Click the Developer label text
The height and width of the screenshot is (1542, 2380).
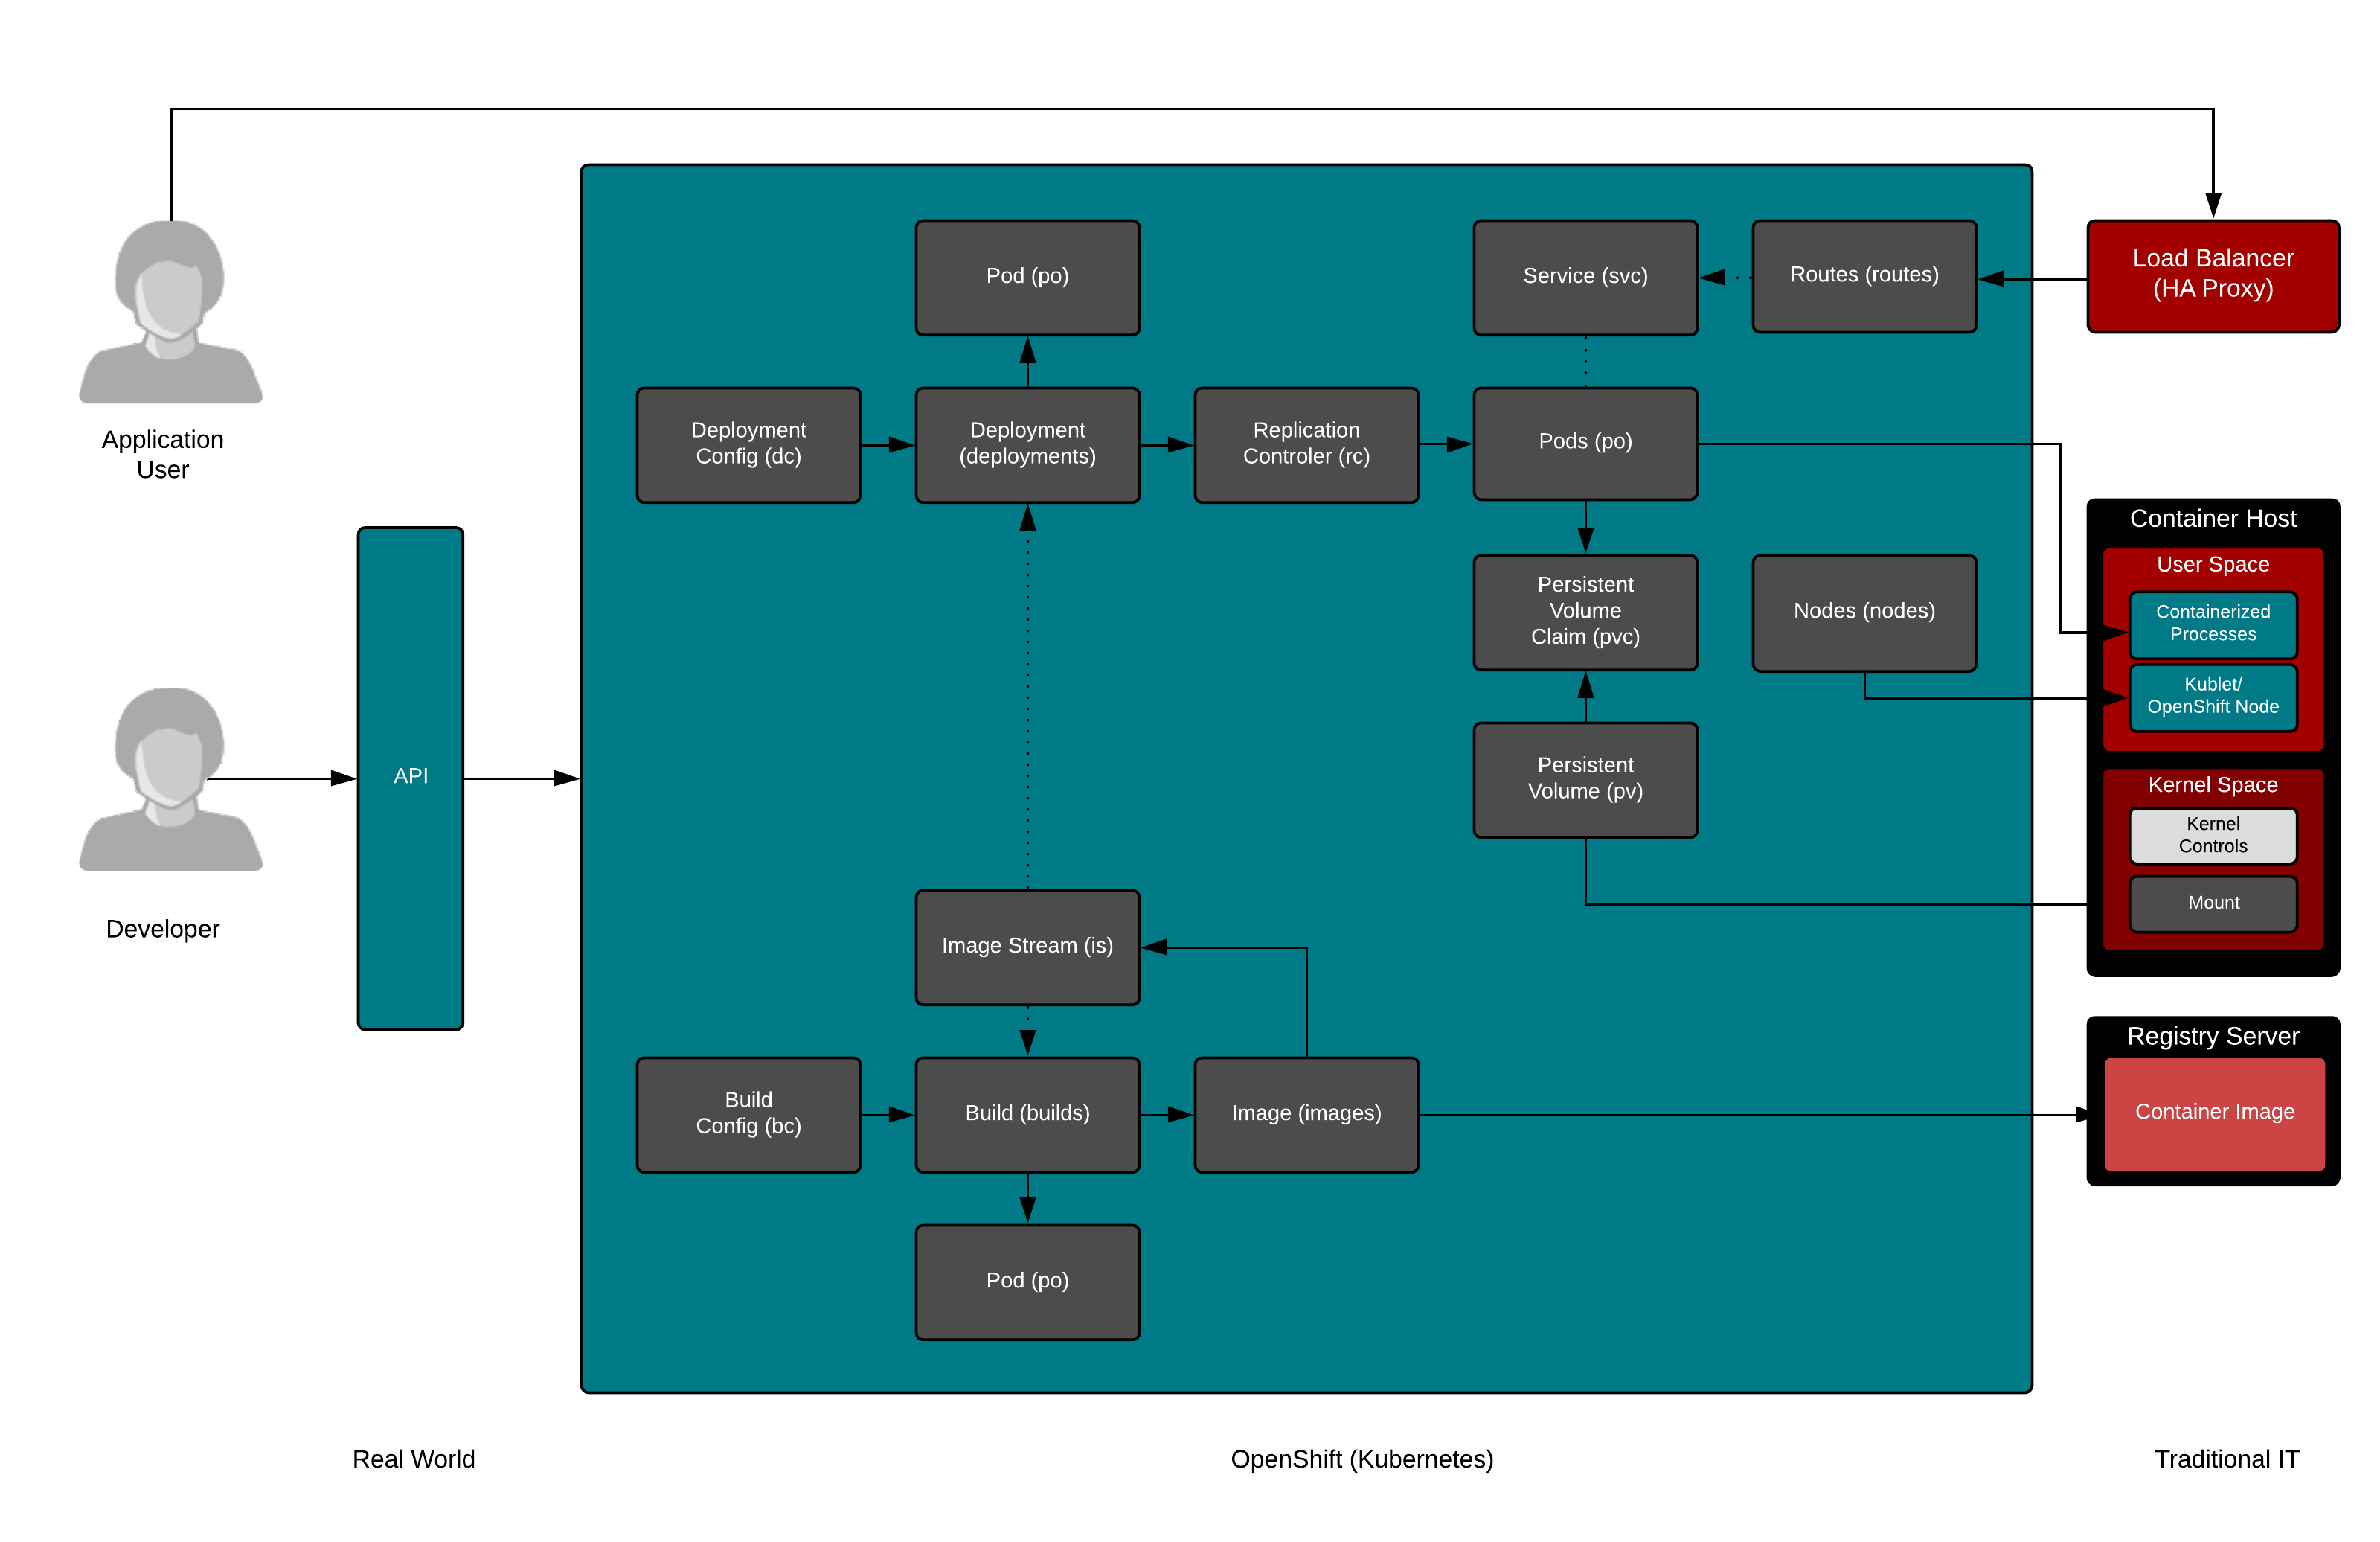(163, 930)
